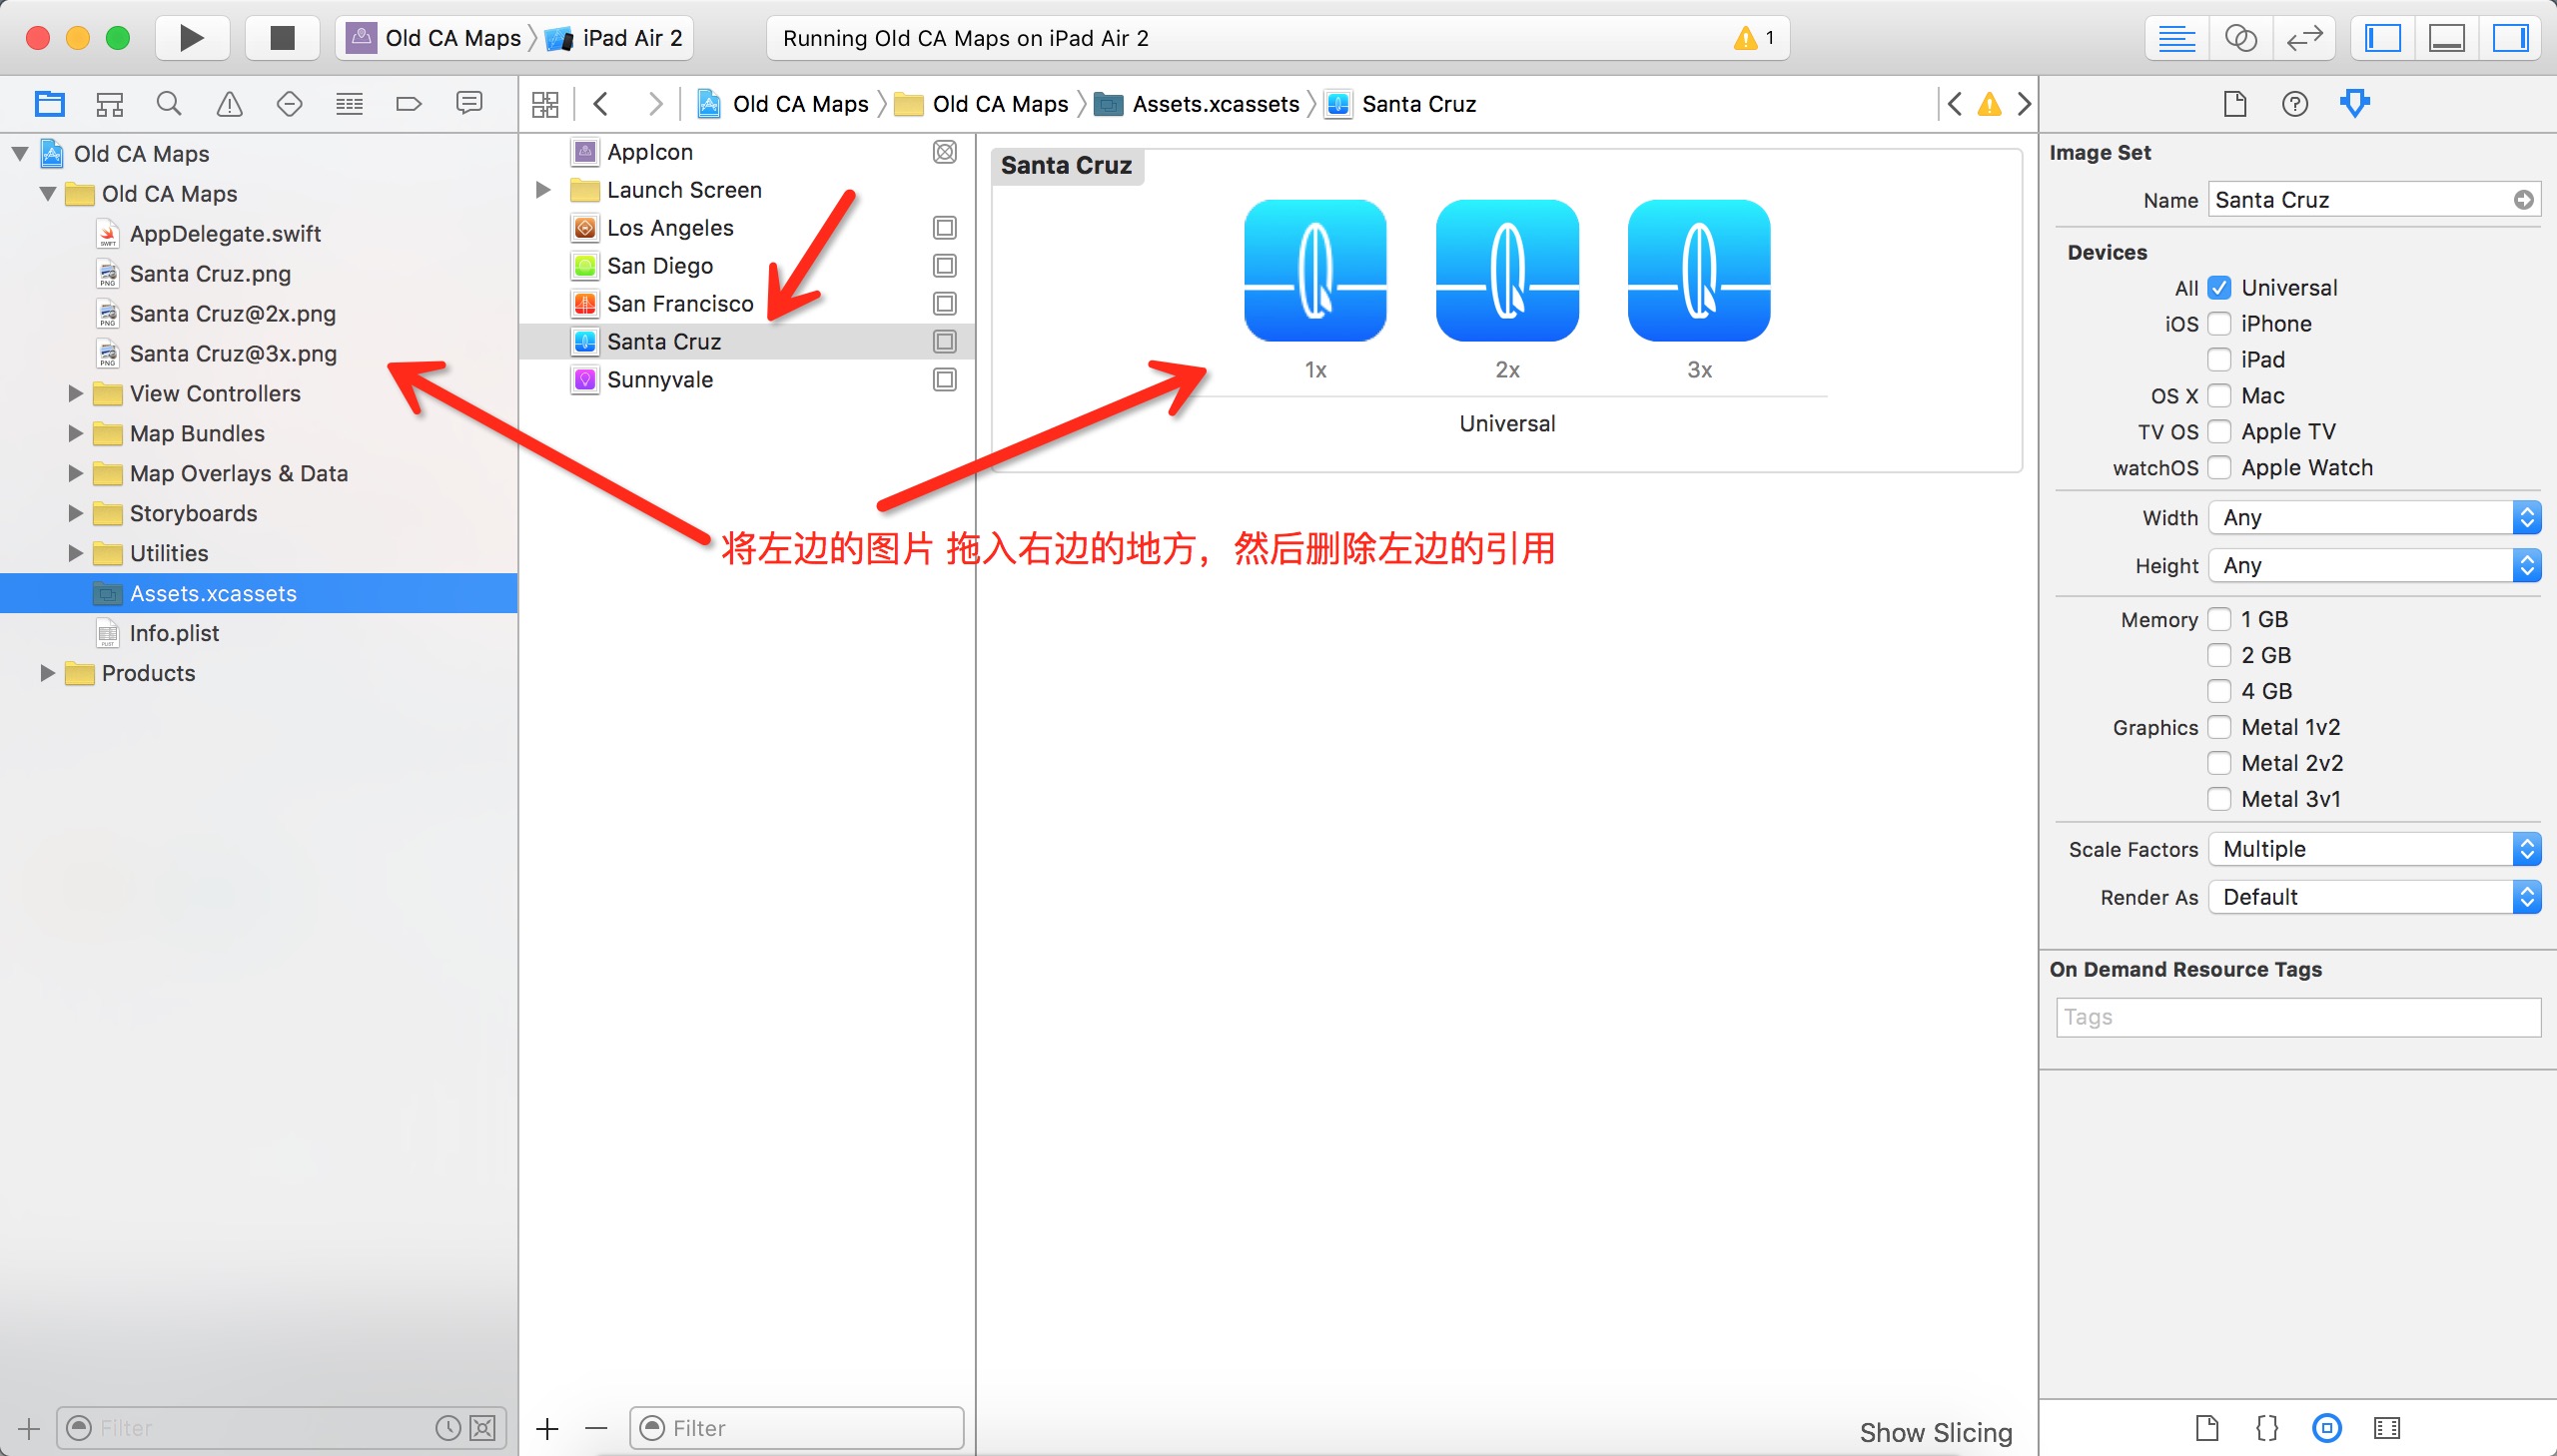Open the Version editor arrows icon
Viewport: 2557px width, 1456px height.
2304,38
